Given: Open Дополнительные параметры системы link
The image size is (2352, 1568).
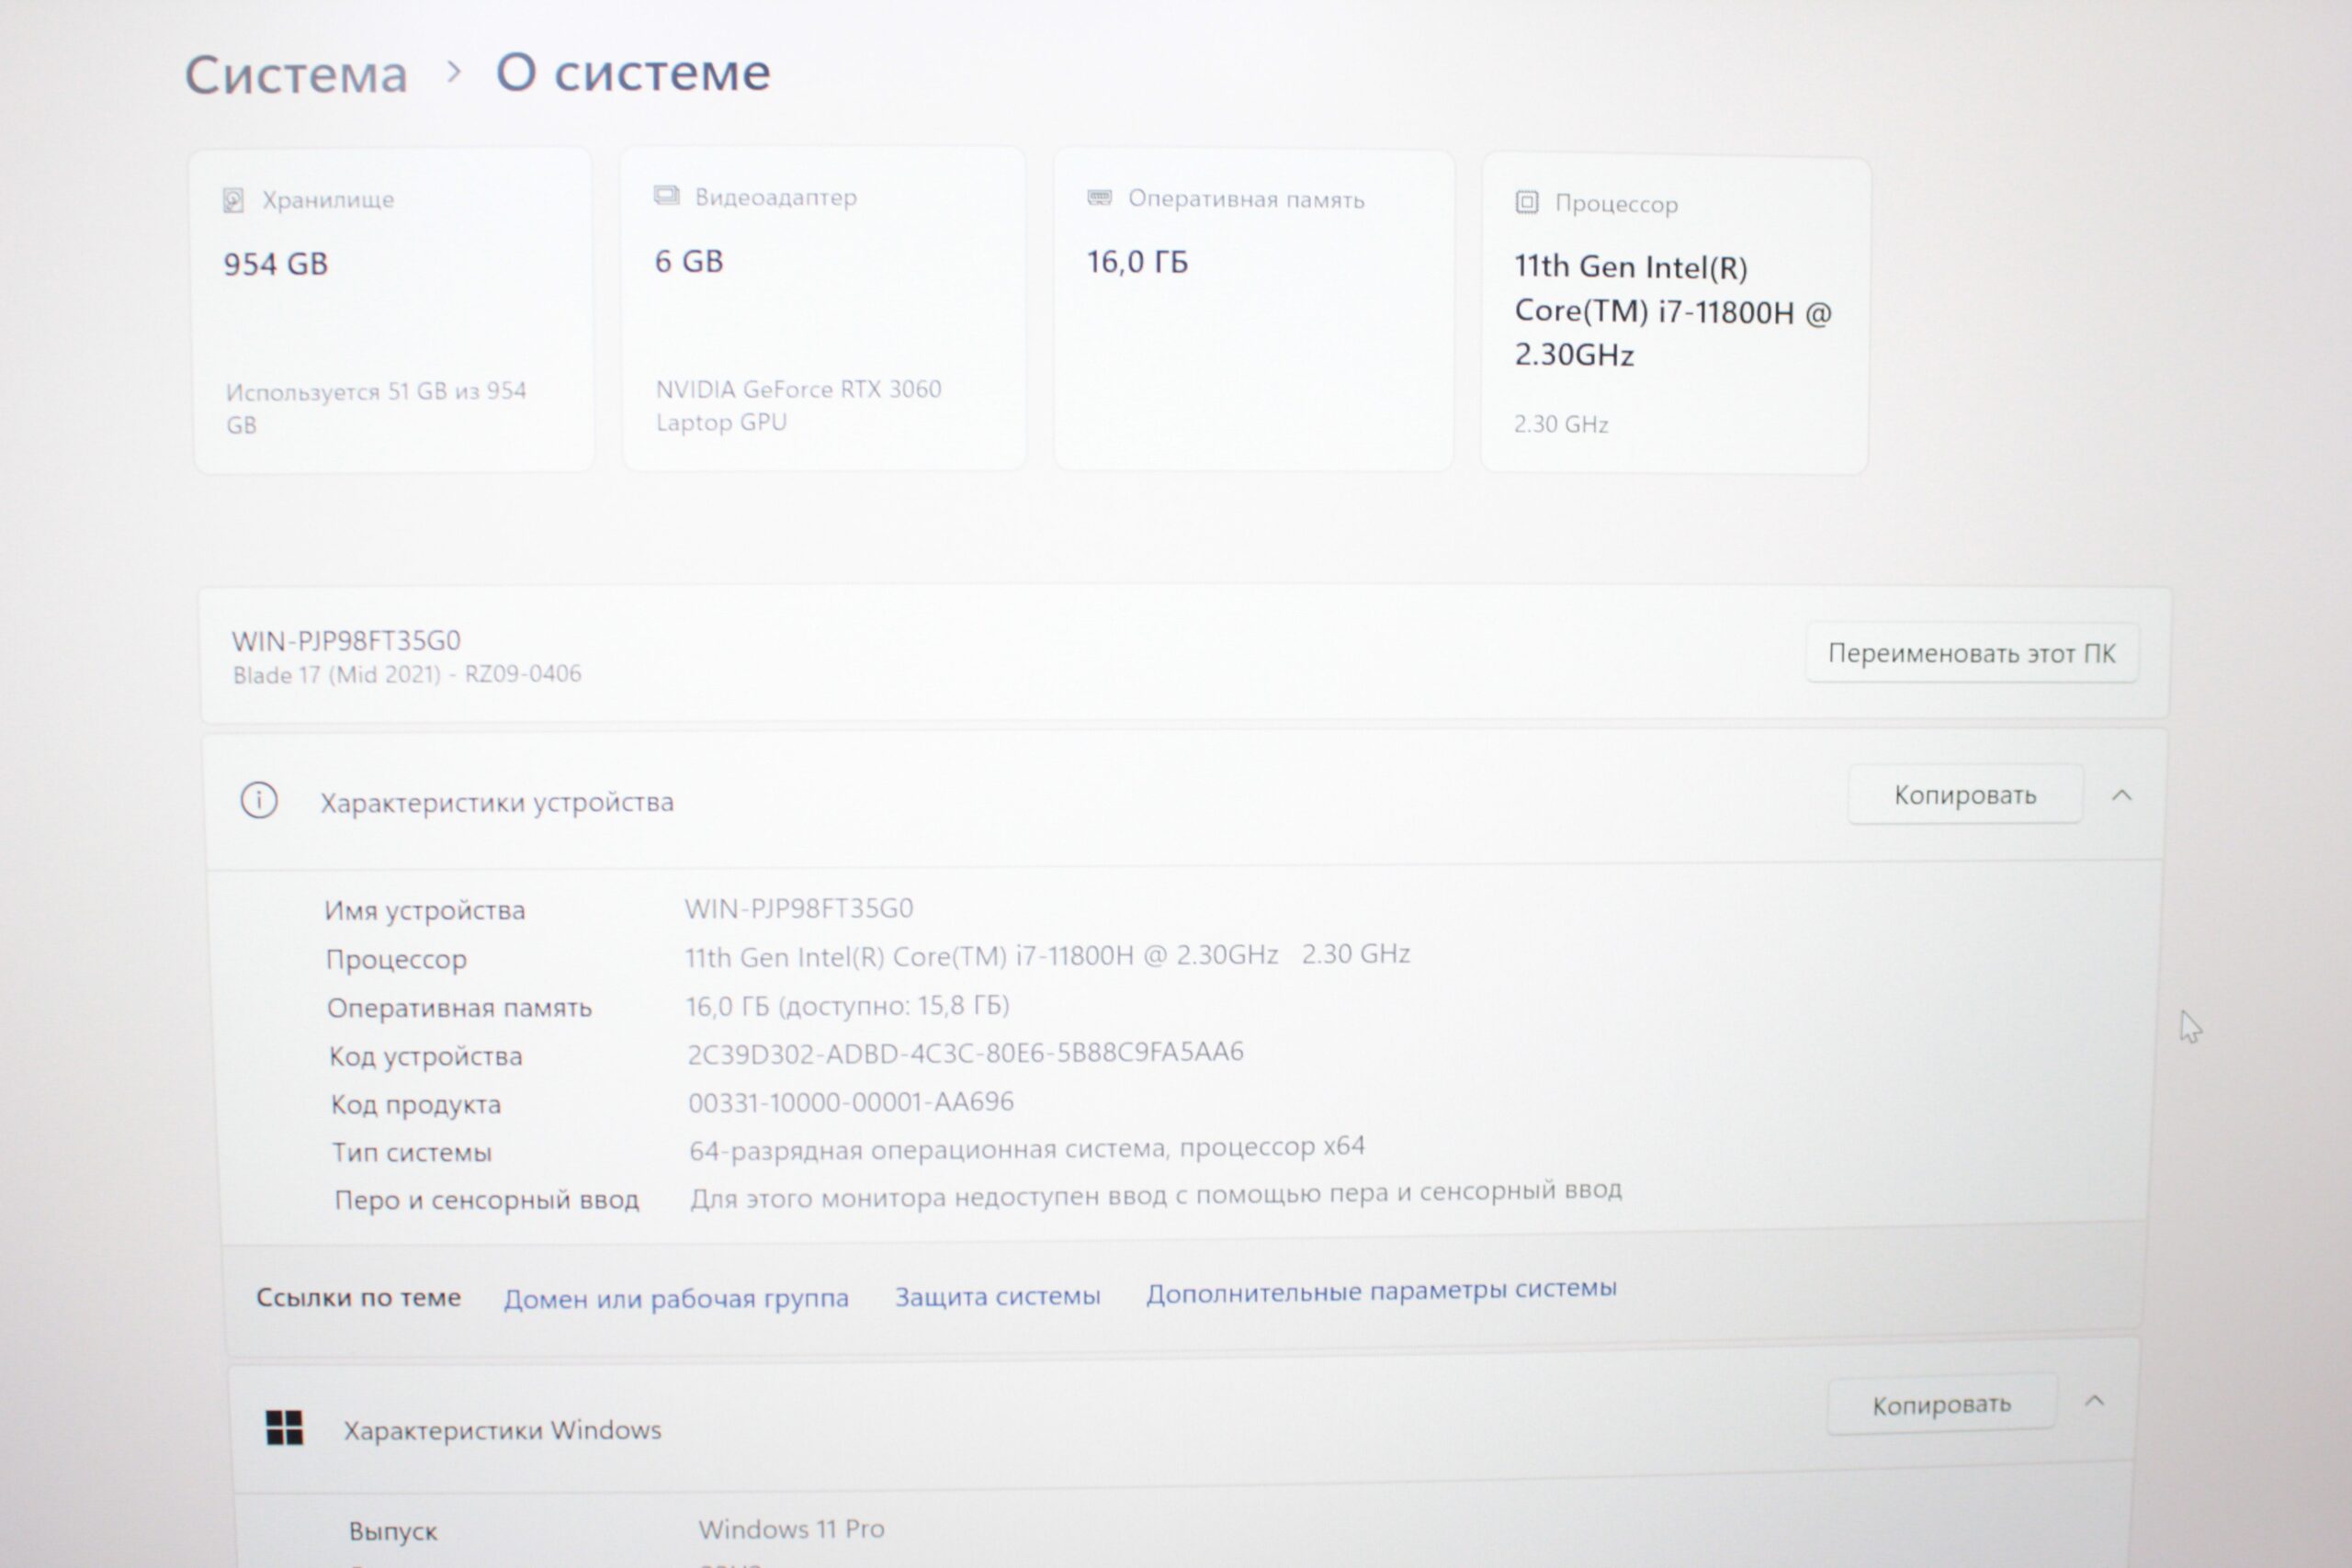Looking at the screenshot, I should [x=1381, y=1291].
